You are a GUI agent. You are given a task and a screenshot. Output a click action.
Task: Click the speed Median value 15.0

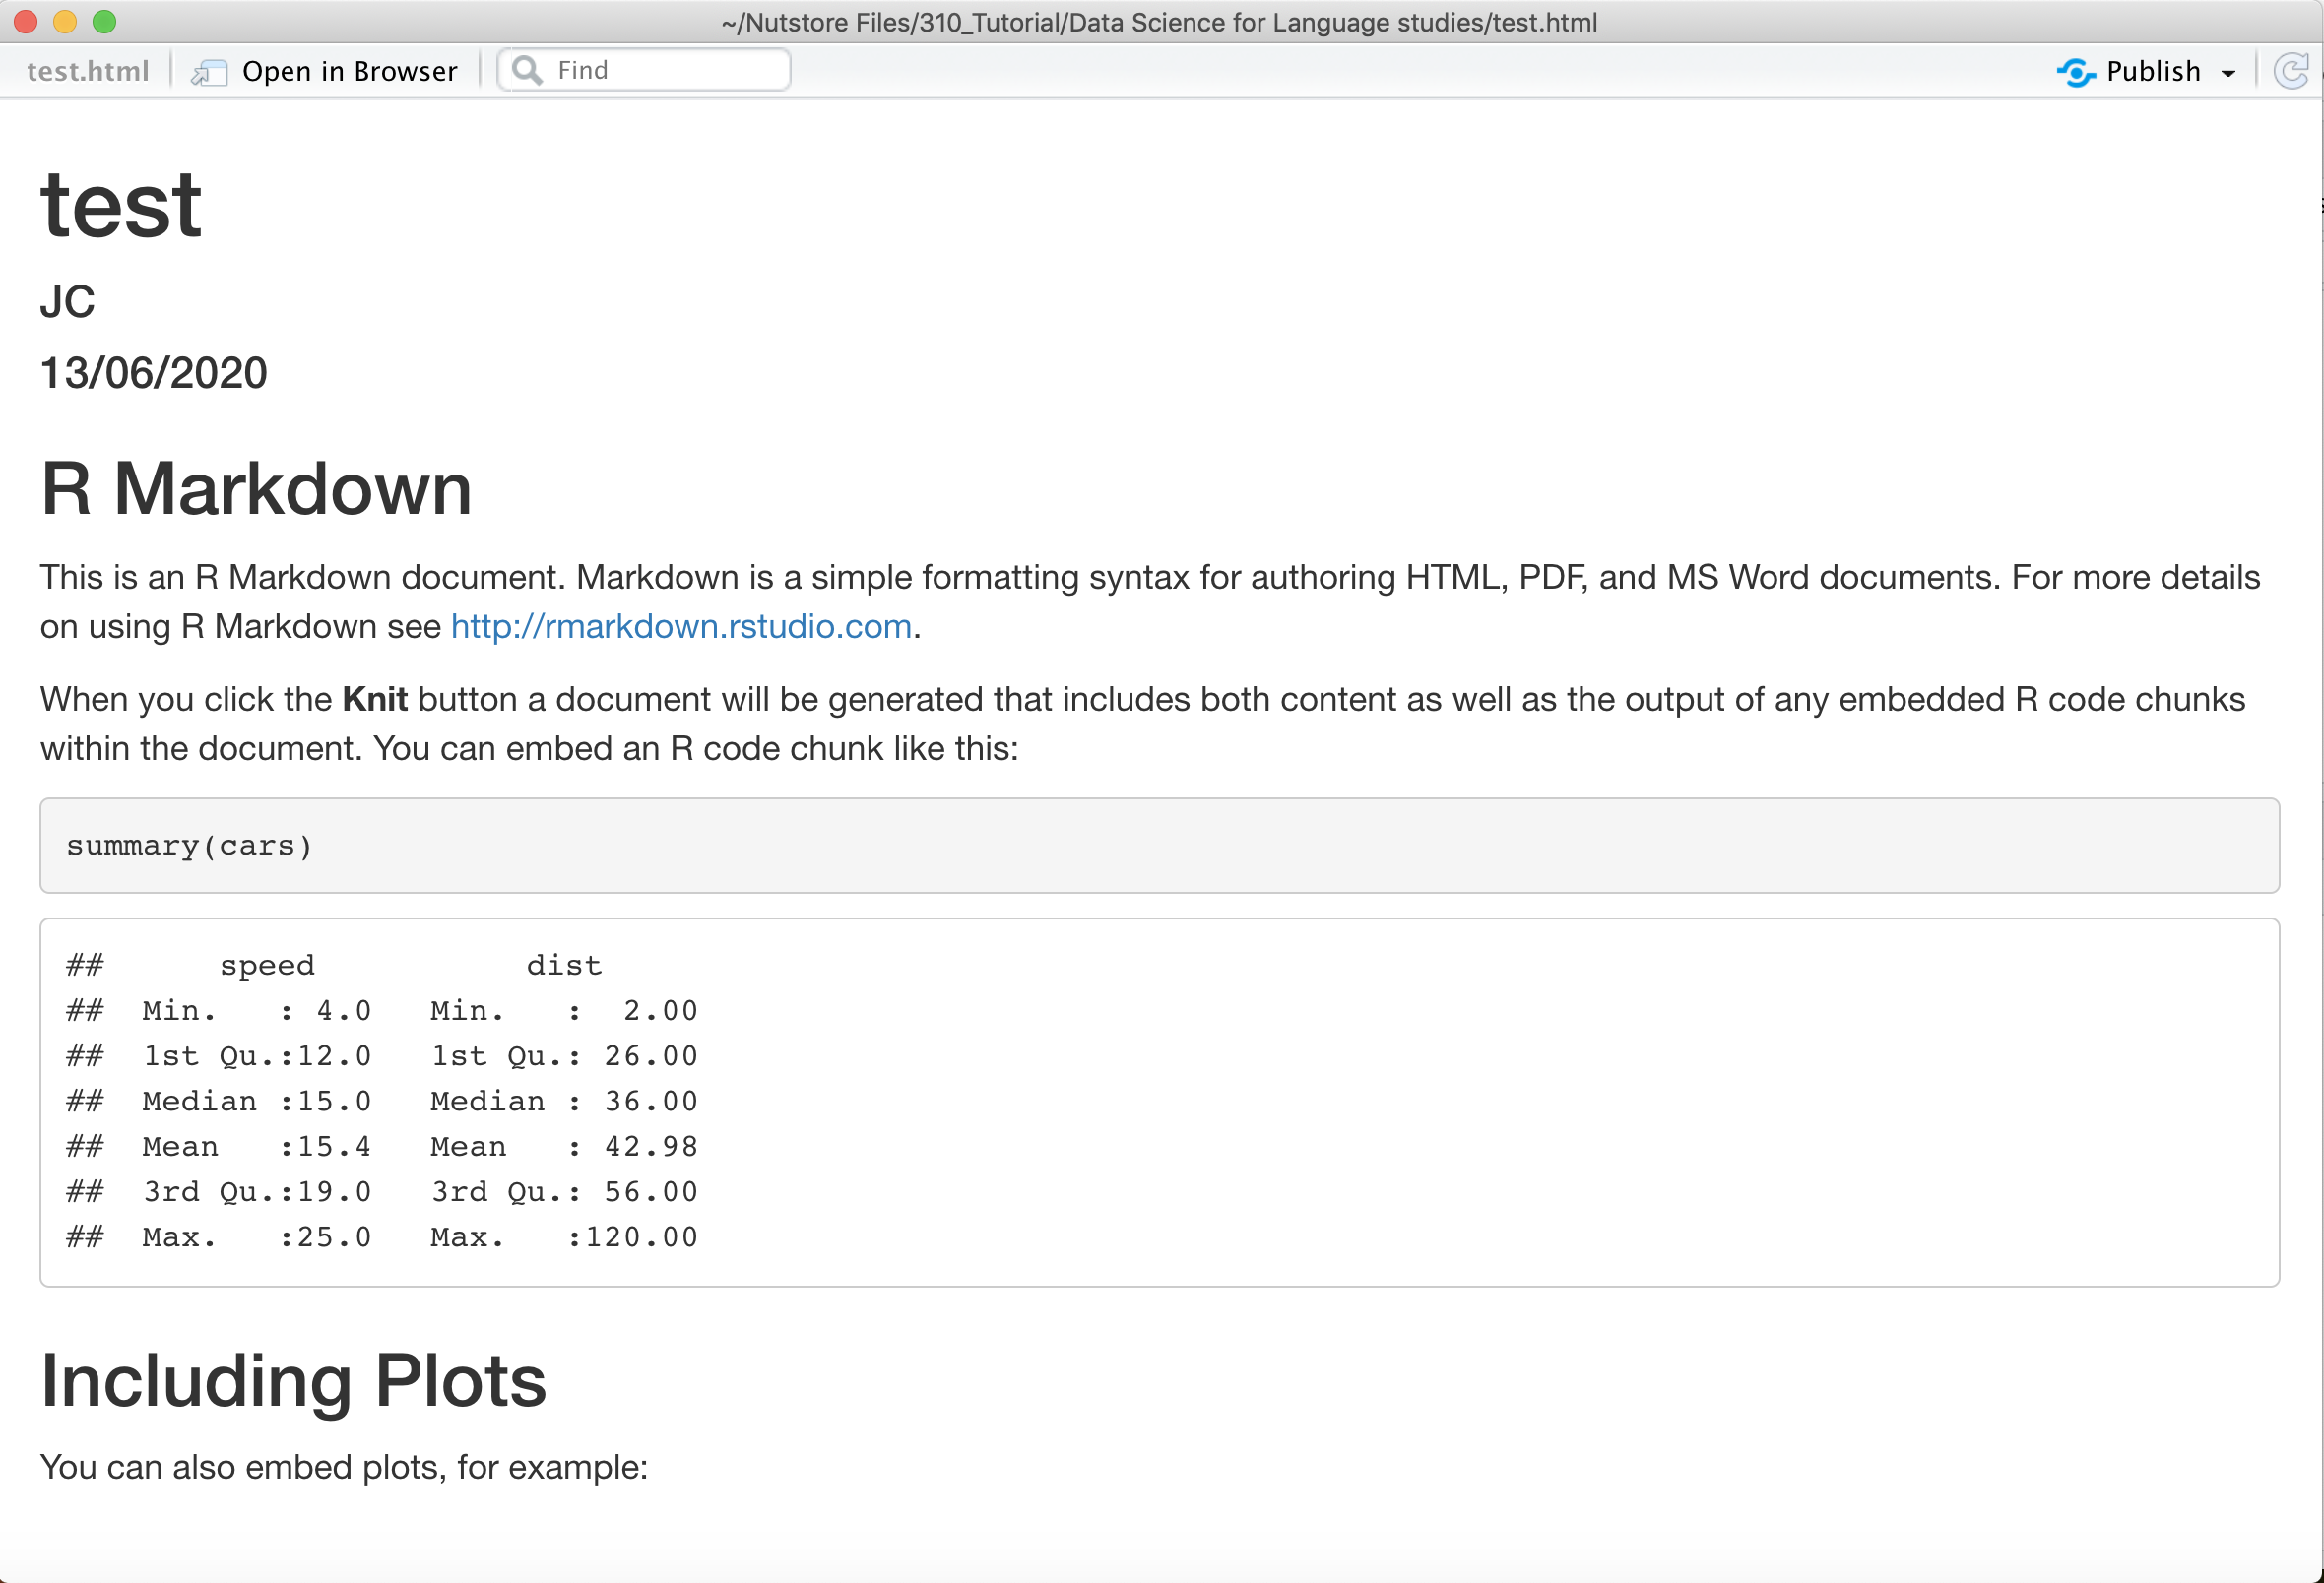(334, 1102)
